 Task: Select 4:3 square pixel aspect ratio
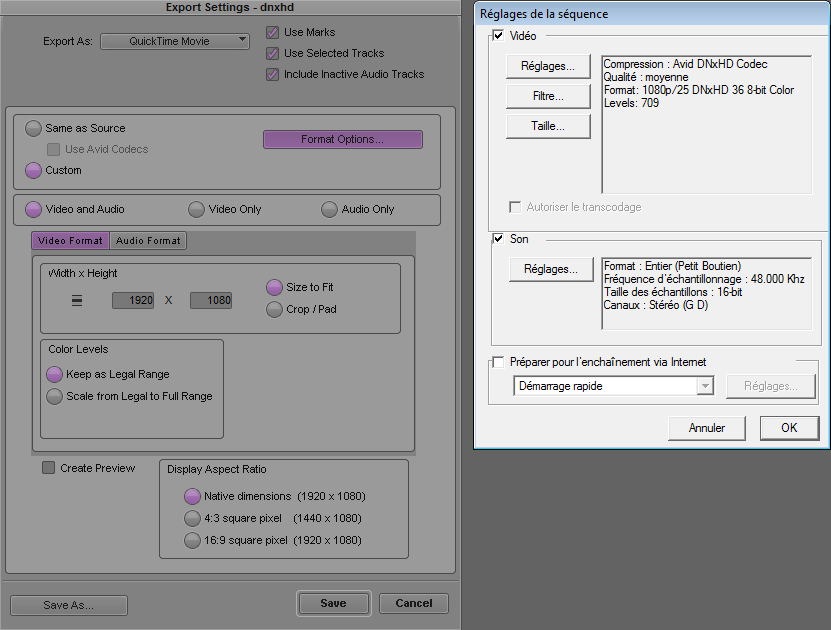tap(193, 519)
